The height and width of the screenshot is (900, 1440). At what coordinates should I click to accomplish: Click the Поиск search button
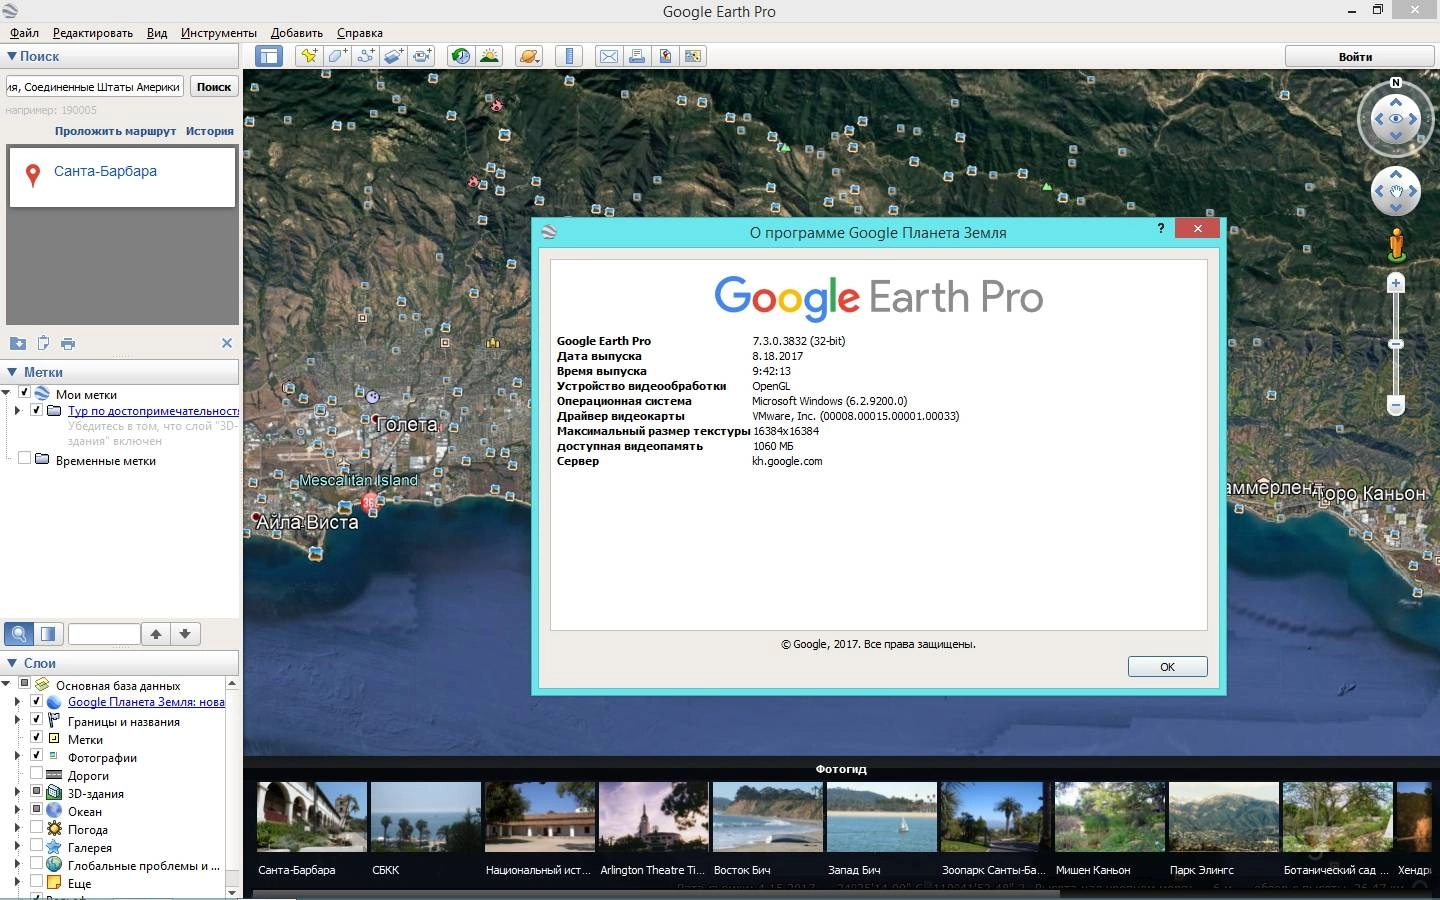[214, 87]
